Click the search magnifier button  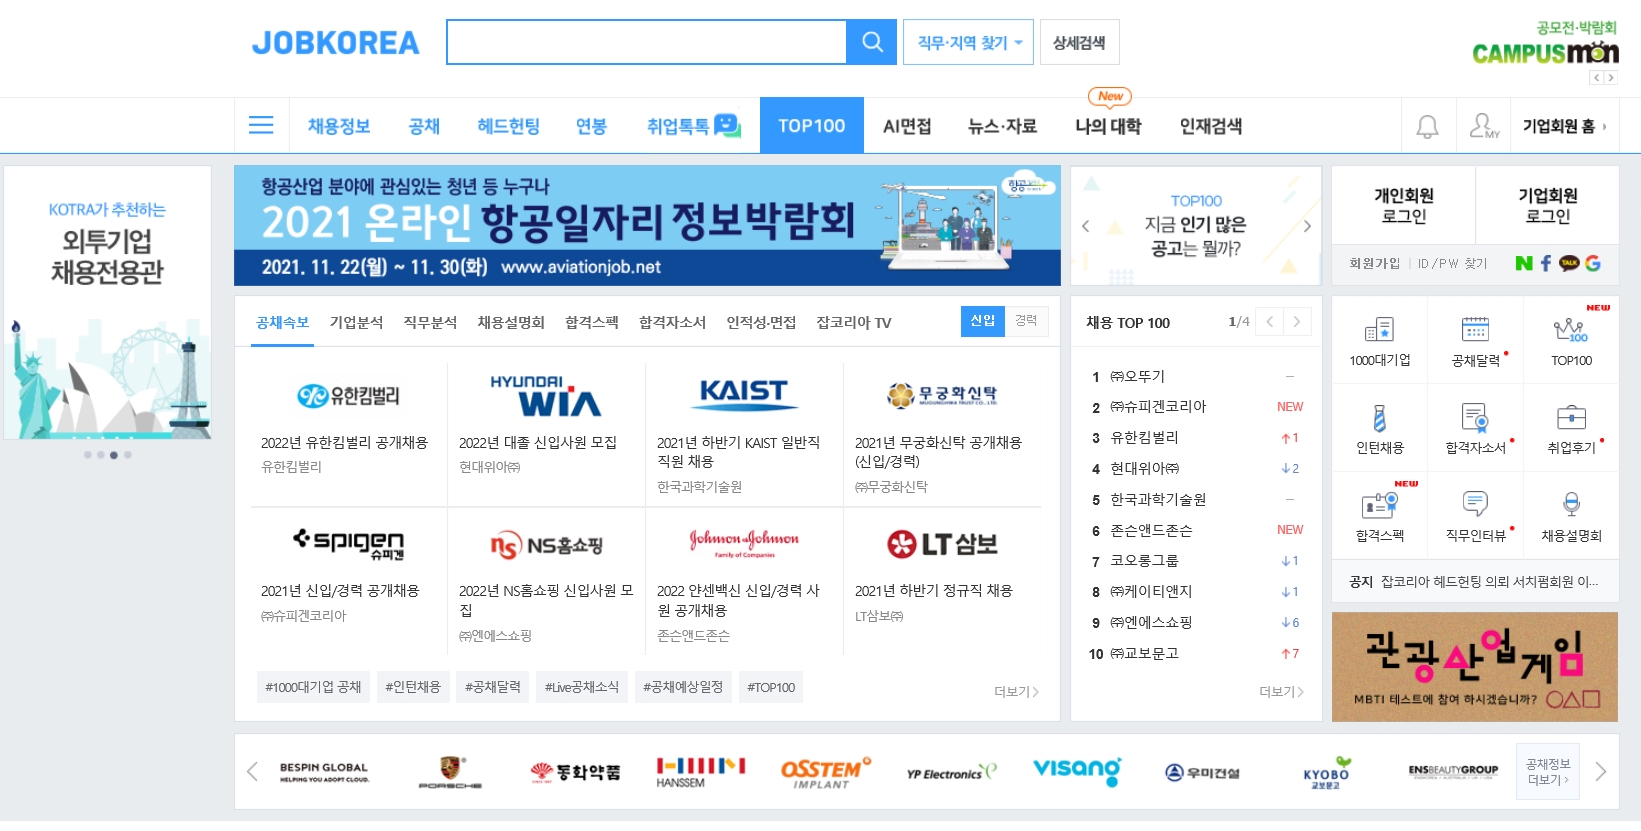(x=871, y=42)
